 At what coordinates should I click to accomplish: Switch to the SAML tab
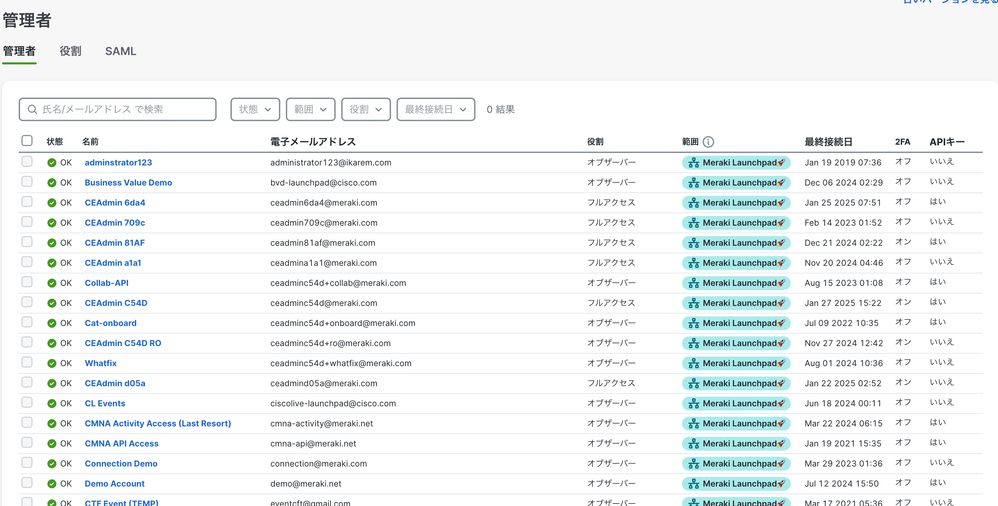point(120,51)
